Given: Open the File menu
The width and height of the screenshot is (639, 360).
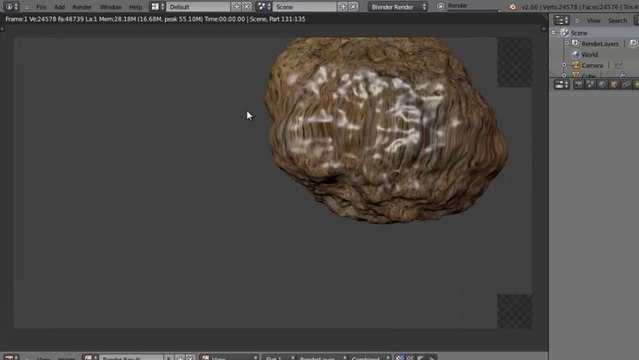Looking at the screenshot, I should (x=41, y=7).
